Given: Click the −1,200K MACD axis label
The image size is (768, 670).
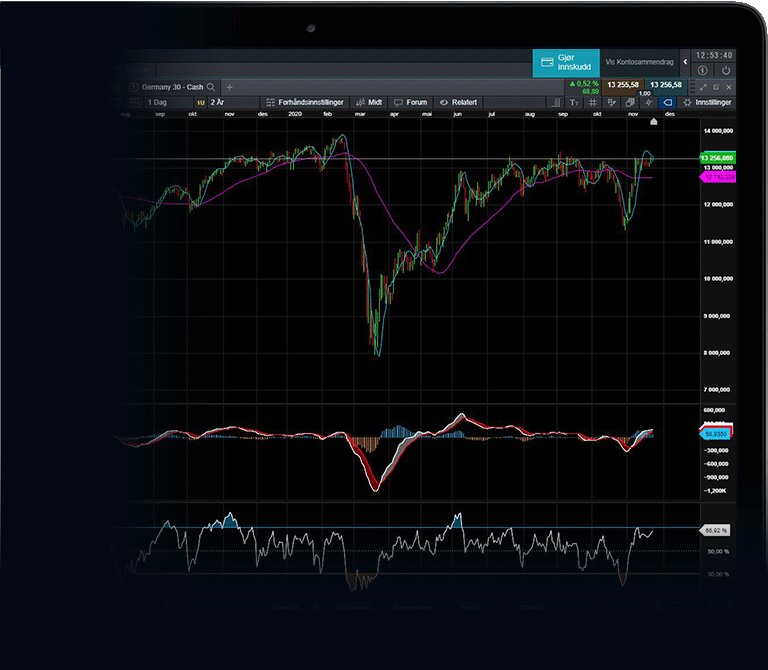Looking at the screenshot, I should [715, 491].
